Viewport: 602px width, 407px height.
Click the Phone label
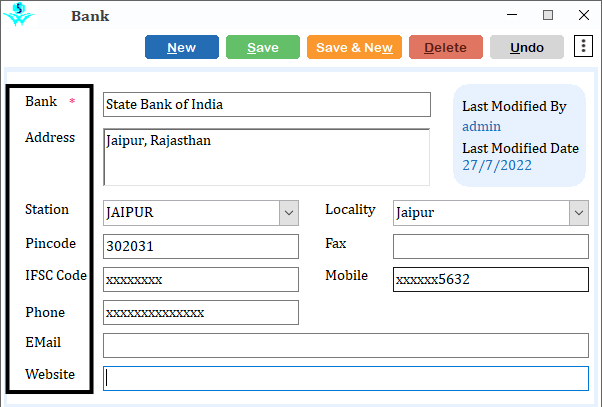[45, 313]
